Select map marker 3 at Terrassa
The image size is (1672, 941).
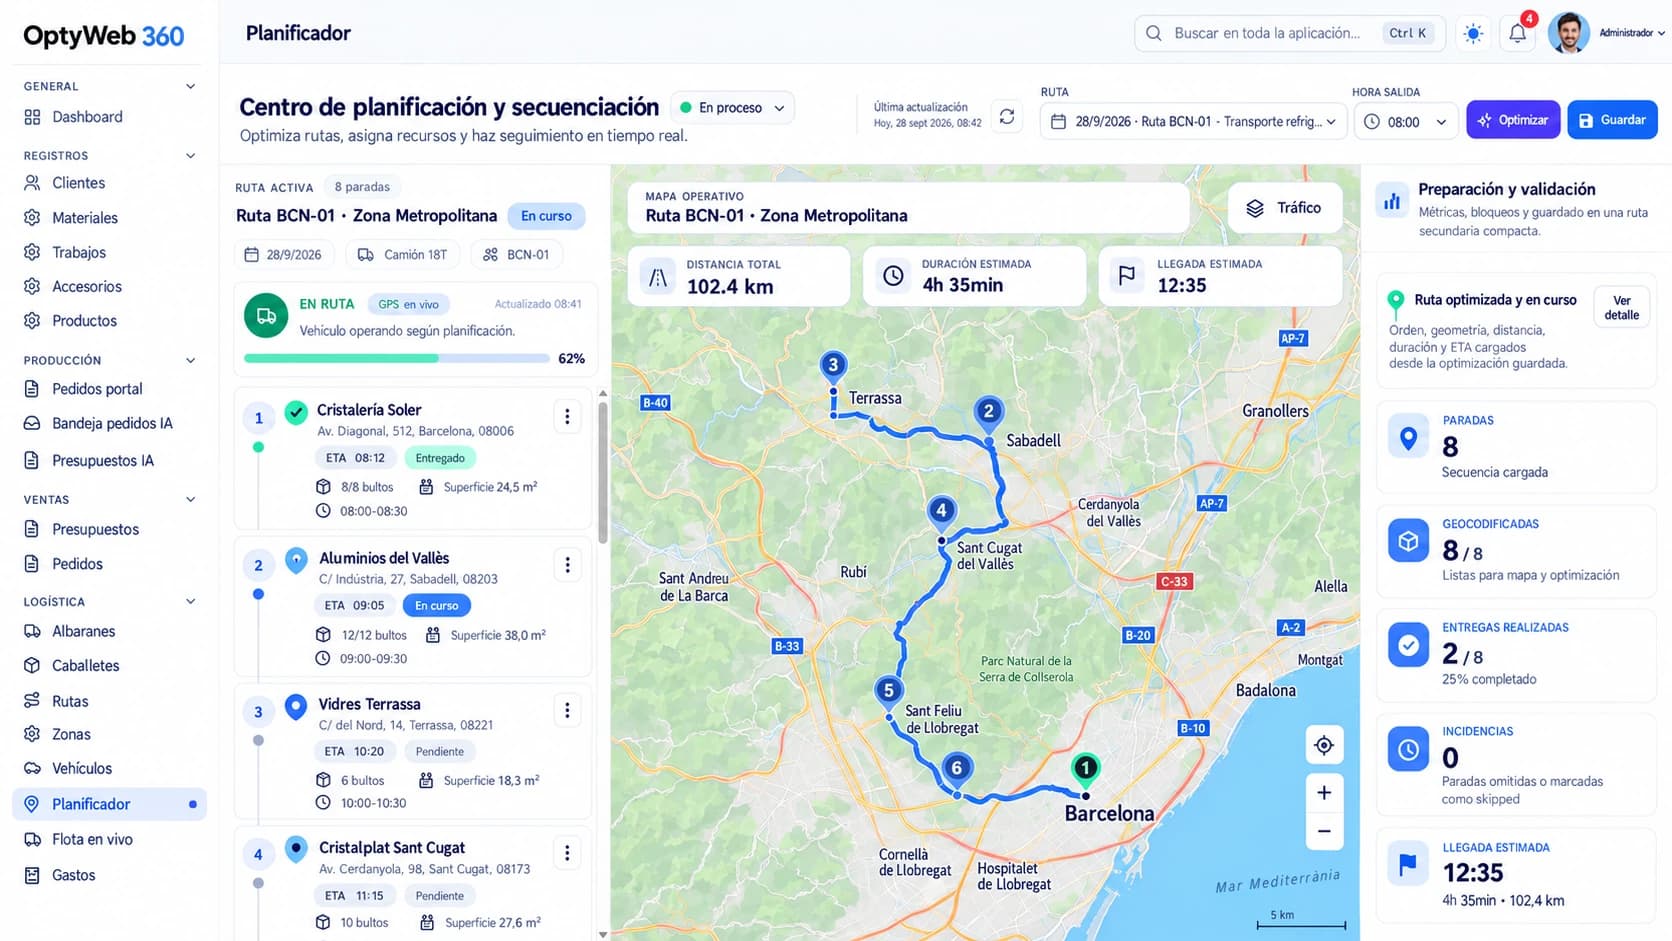coord(833,366)
